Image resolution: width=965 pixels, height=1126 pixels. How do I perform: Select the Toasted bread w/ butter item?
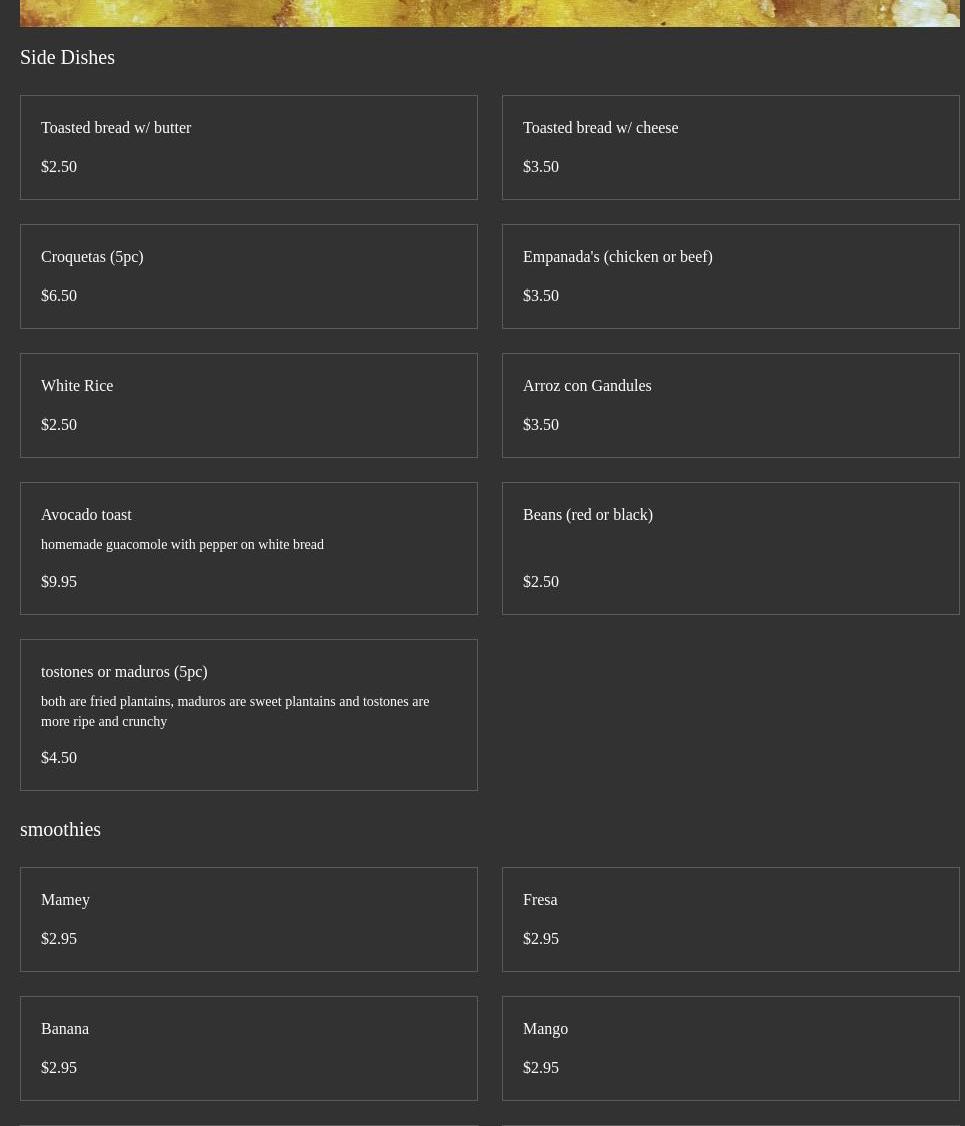[248, 147]
